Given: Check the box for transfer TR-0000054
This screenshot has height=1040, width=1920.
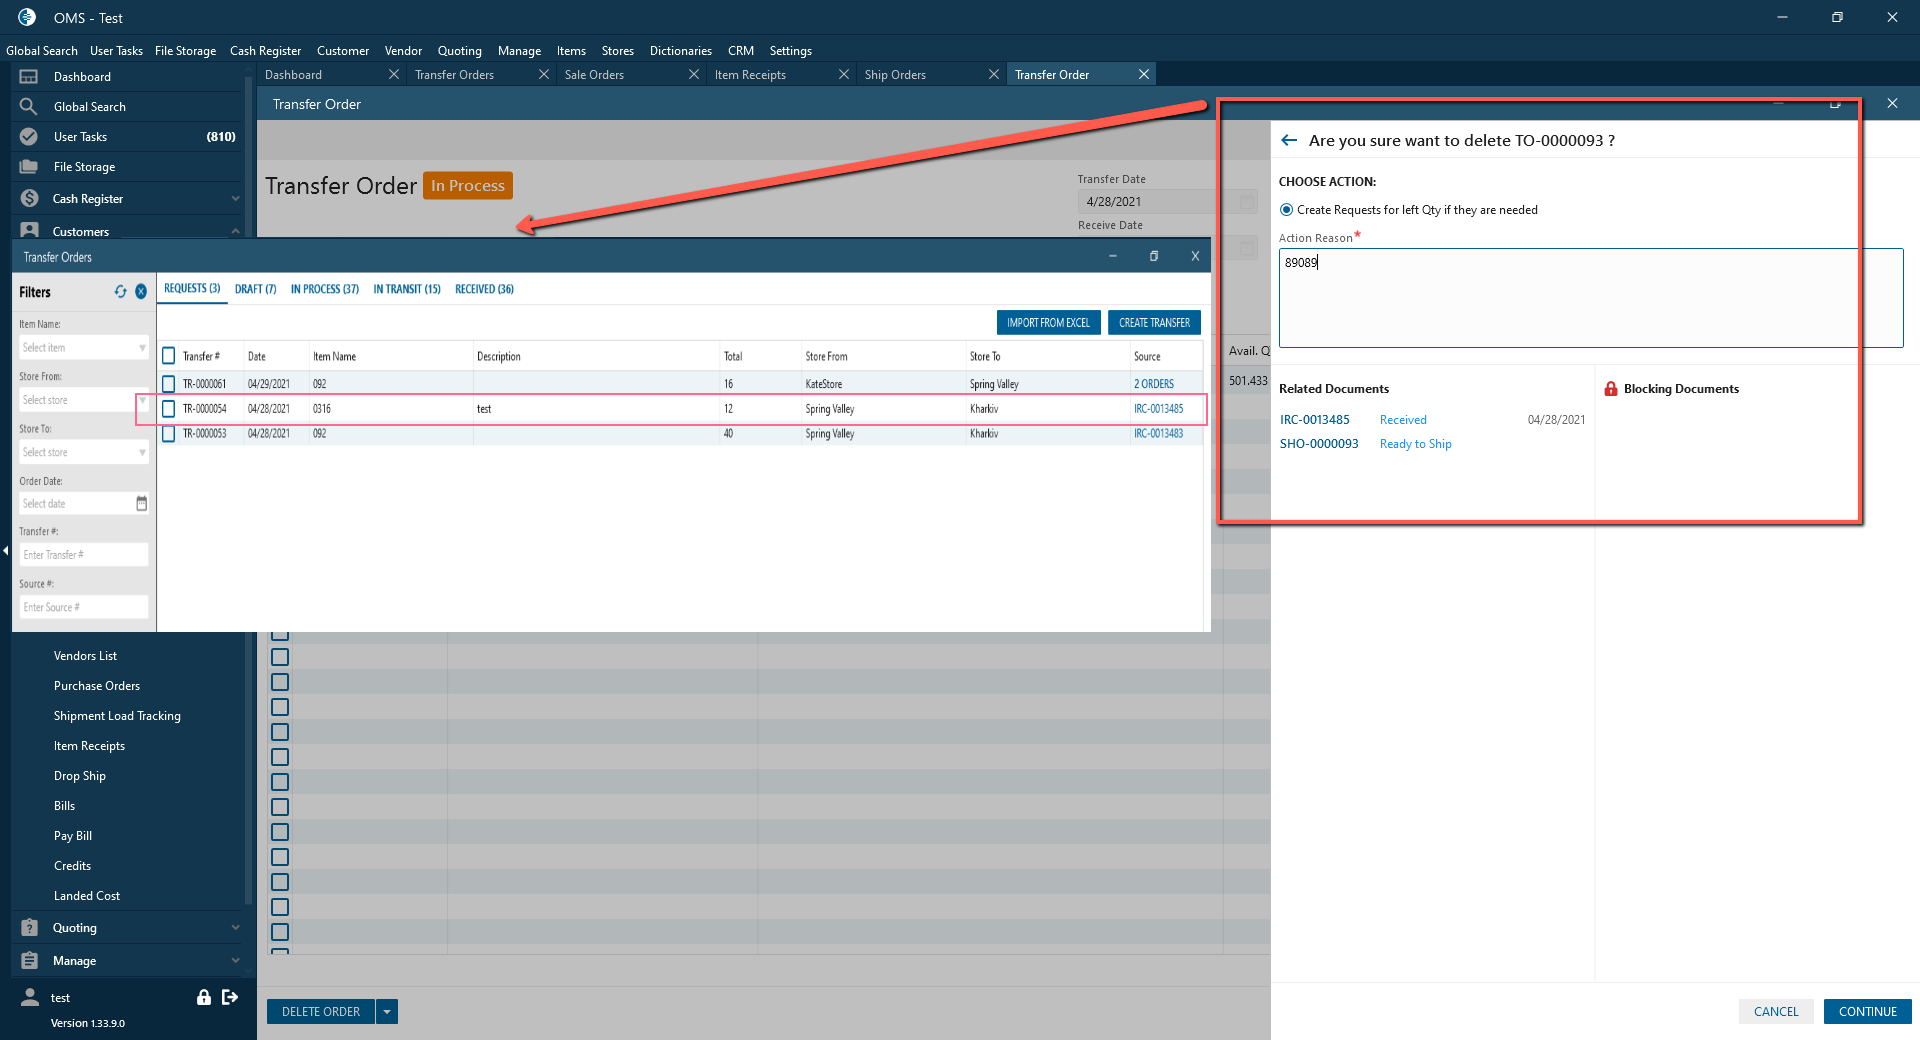Looking at the screenshot, I should [x=169, y=409].
